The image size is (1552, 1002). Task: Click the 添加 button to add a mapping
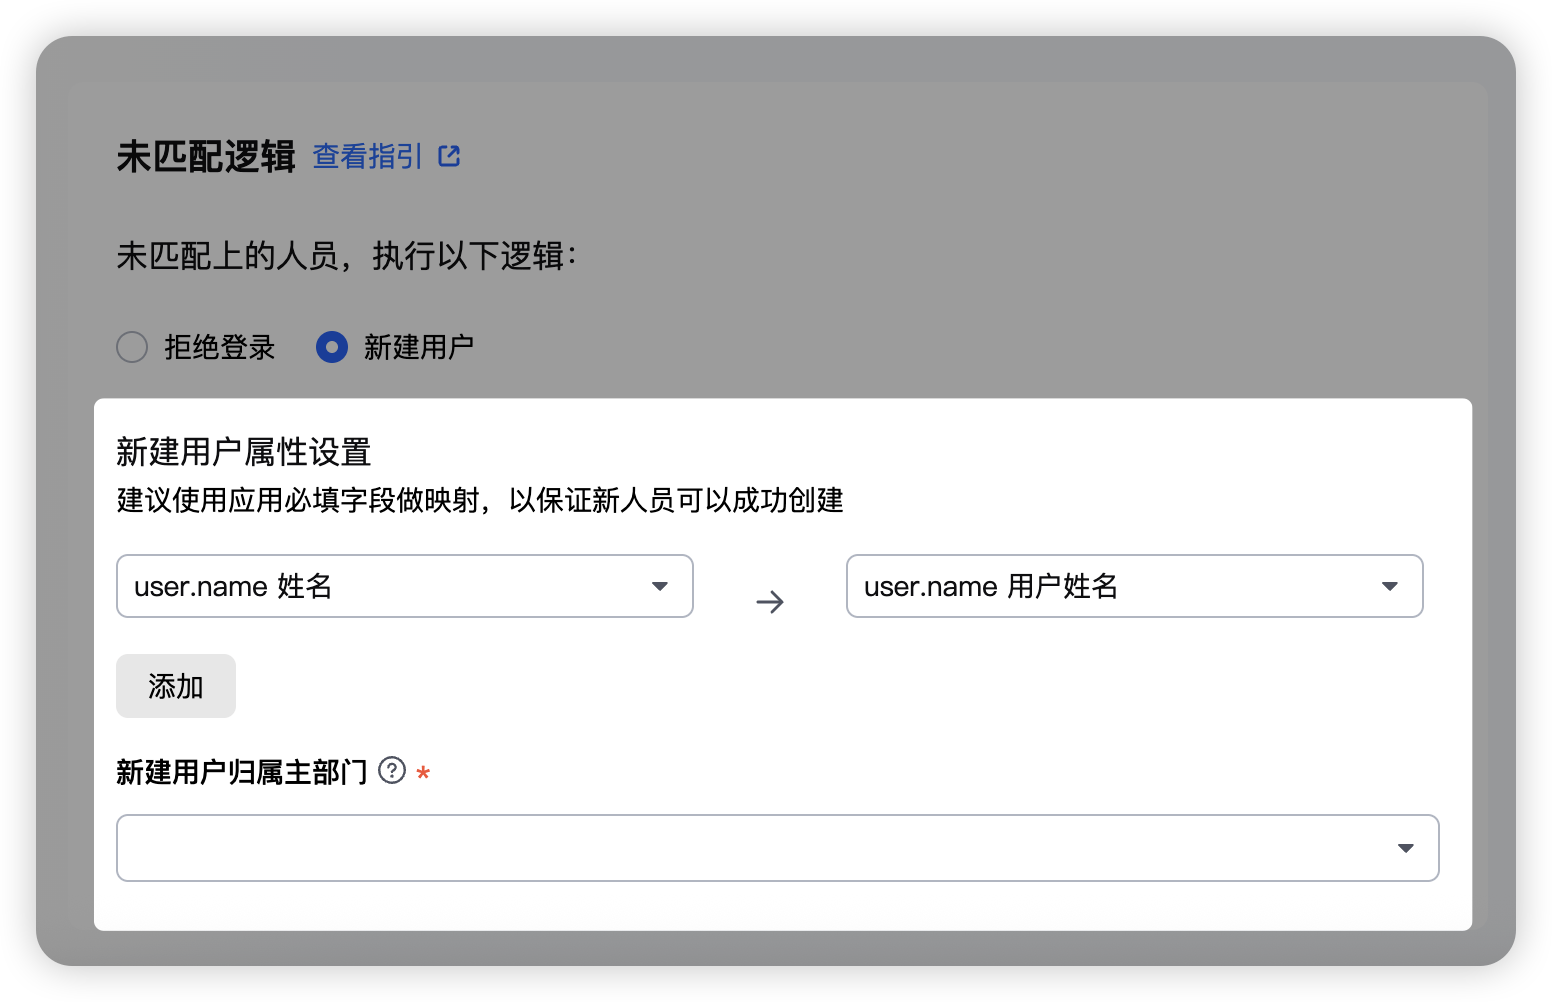(x=176, y=686)
